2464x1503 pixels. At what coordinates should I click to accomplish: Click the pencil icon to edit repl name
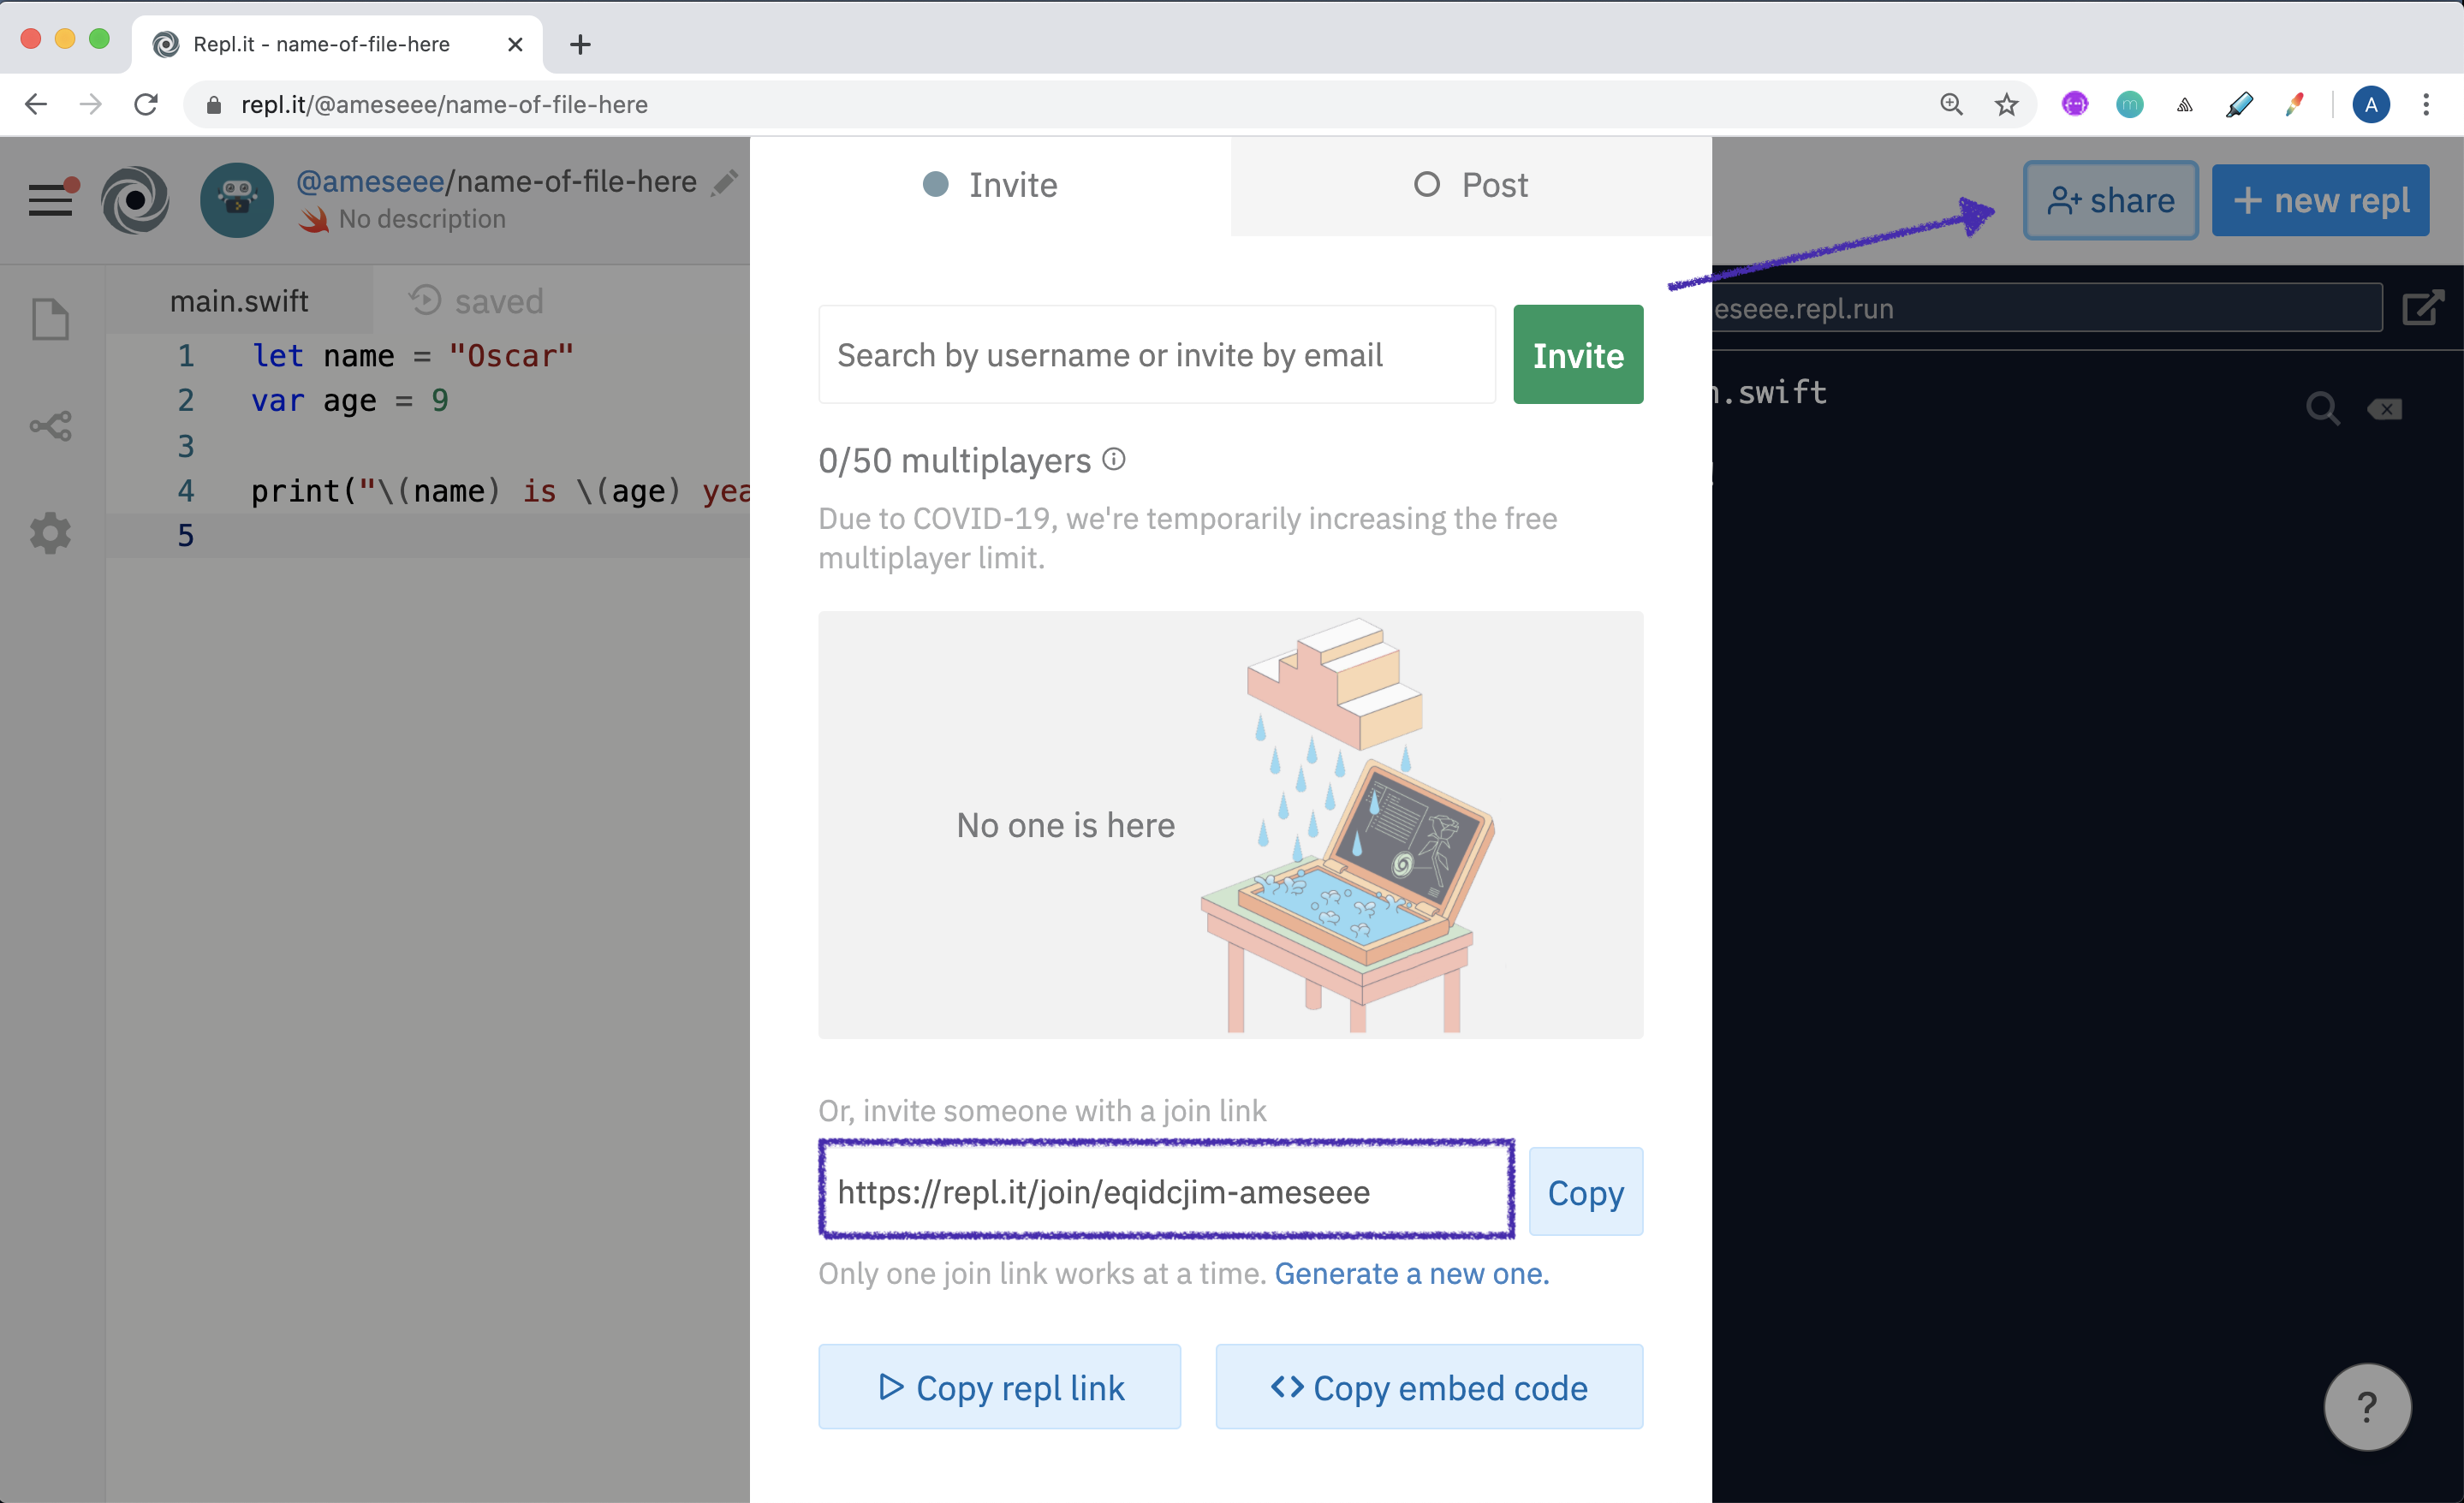pos(725,183)
